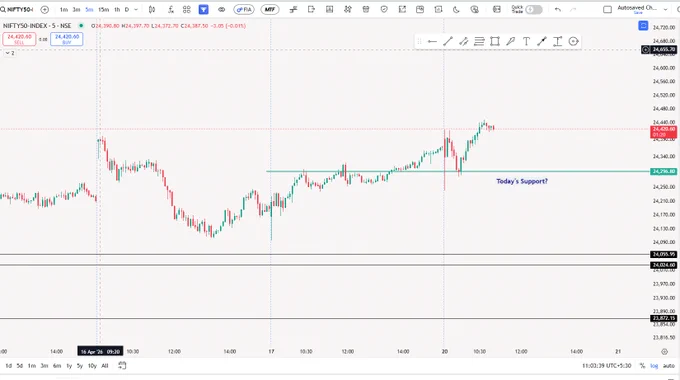
Task: Click the Today's Support? text label
Action: (x=522, y=181)
